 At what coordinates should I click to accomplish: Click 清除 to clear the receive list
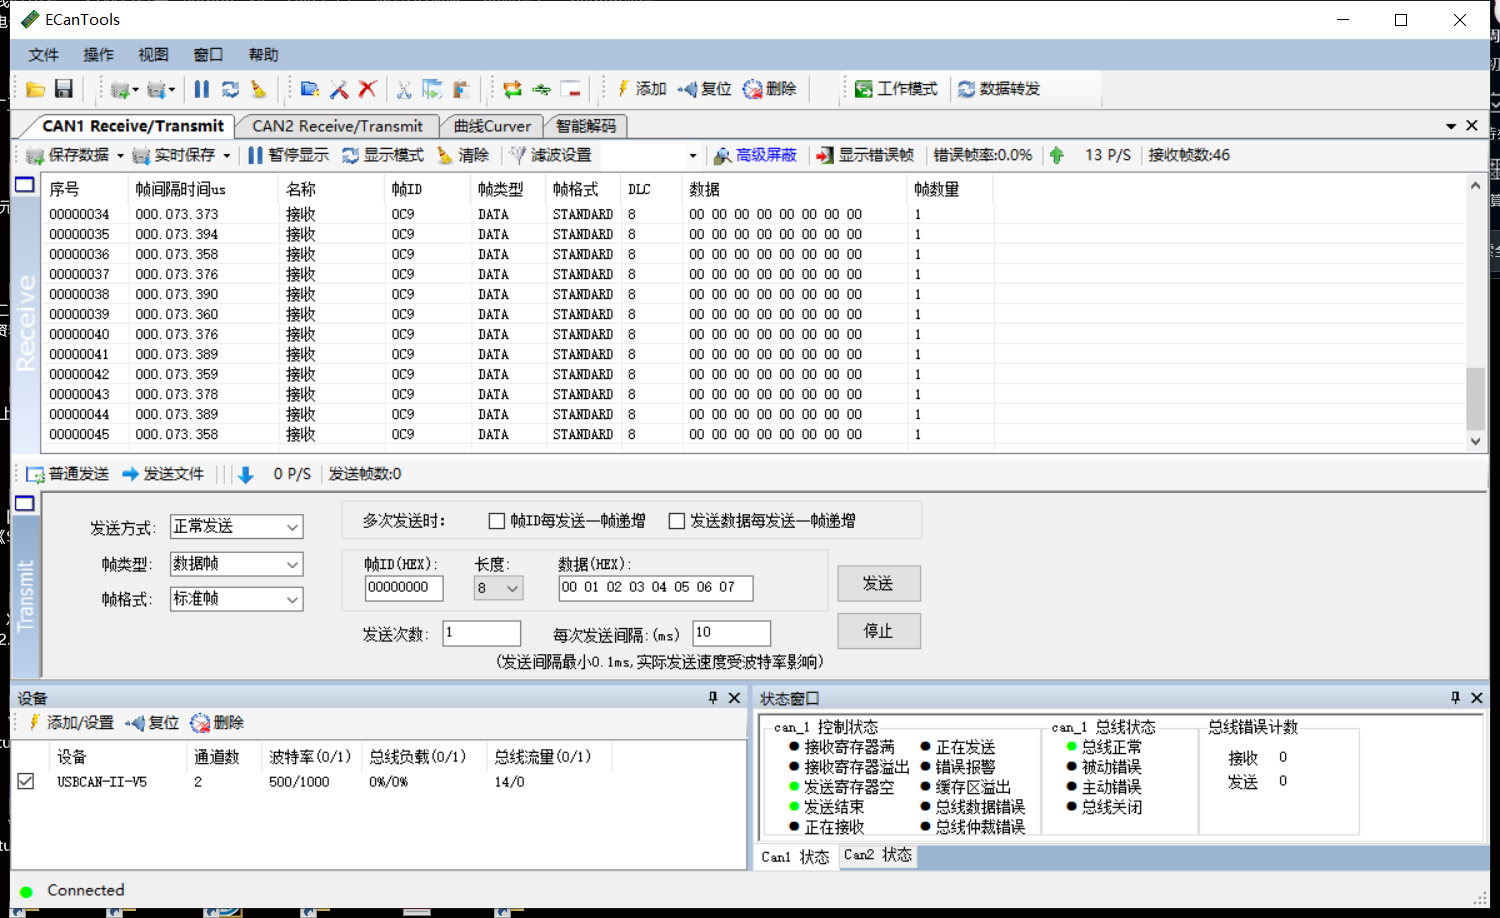463,155
